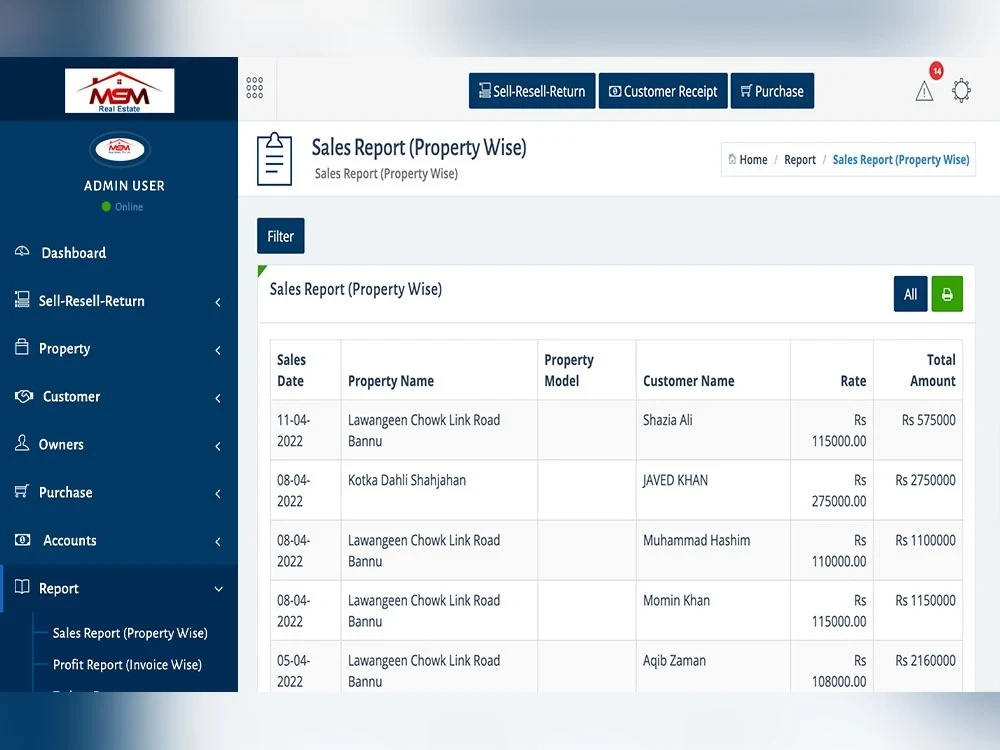Click the Online status indicator

(x=122, y=207)
